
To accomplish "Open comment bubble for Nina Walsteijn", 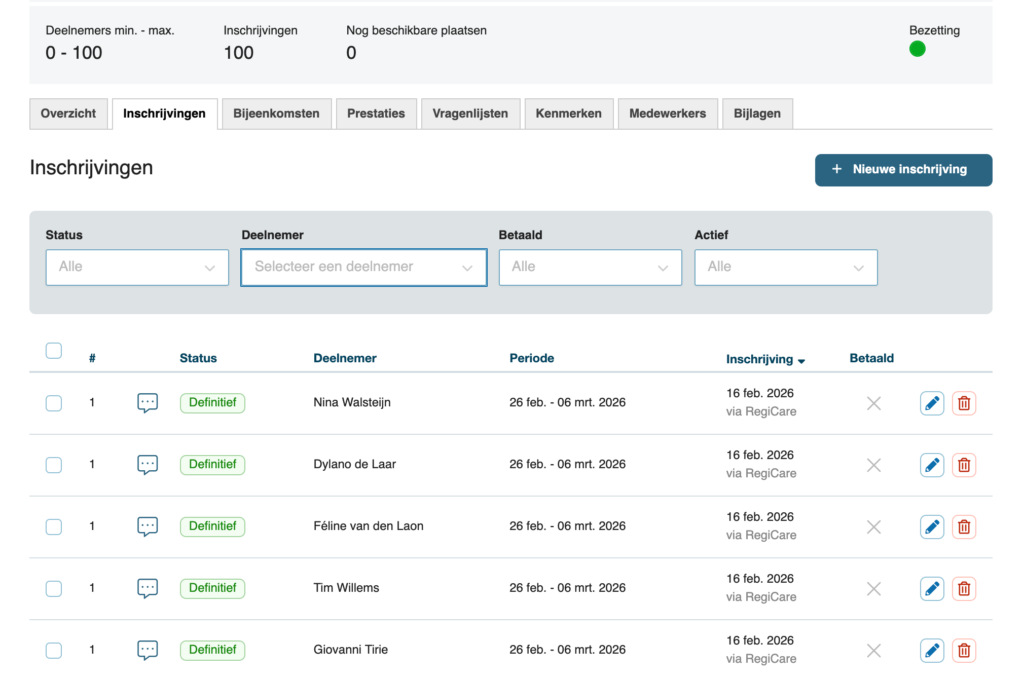I will tap(147, 403).
